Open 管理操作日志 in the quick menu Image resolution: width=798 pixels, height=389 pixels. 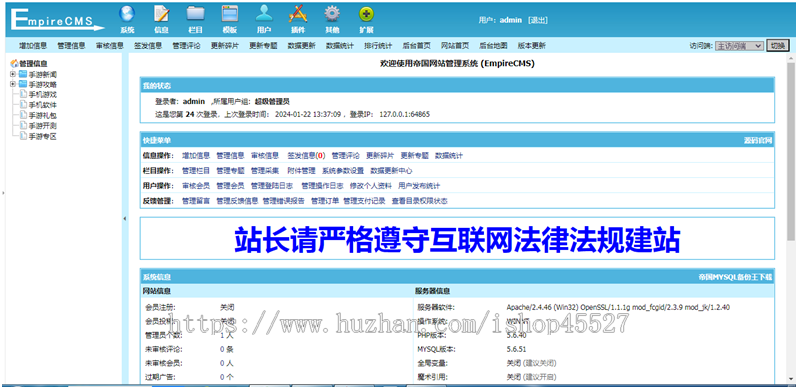[322, 186]
